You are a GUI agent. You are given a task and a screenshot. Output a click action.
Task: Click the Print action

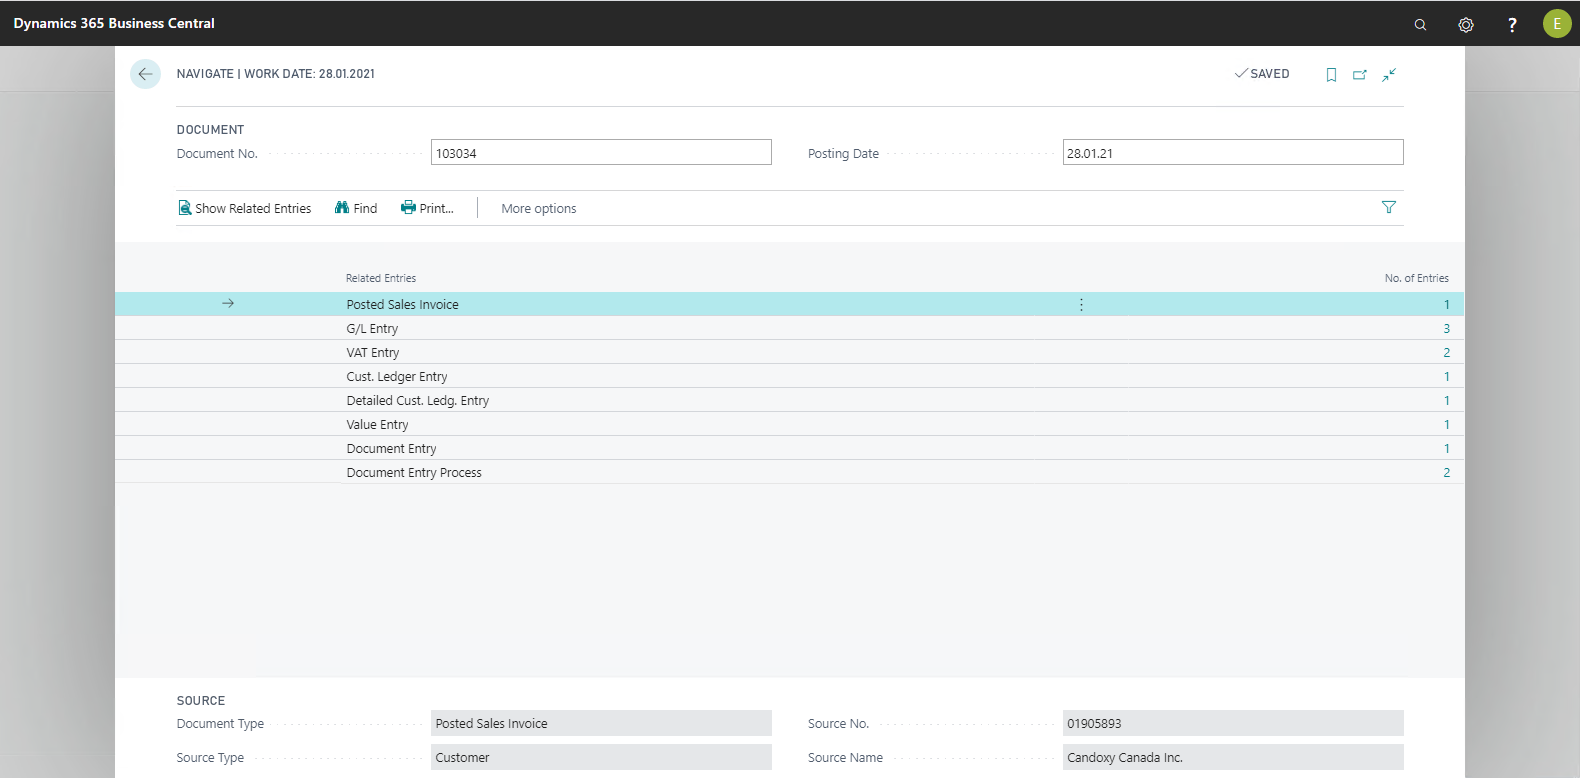click(x=427, y=209)
